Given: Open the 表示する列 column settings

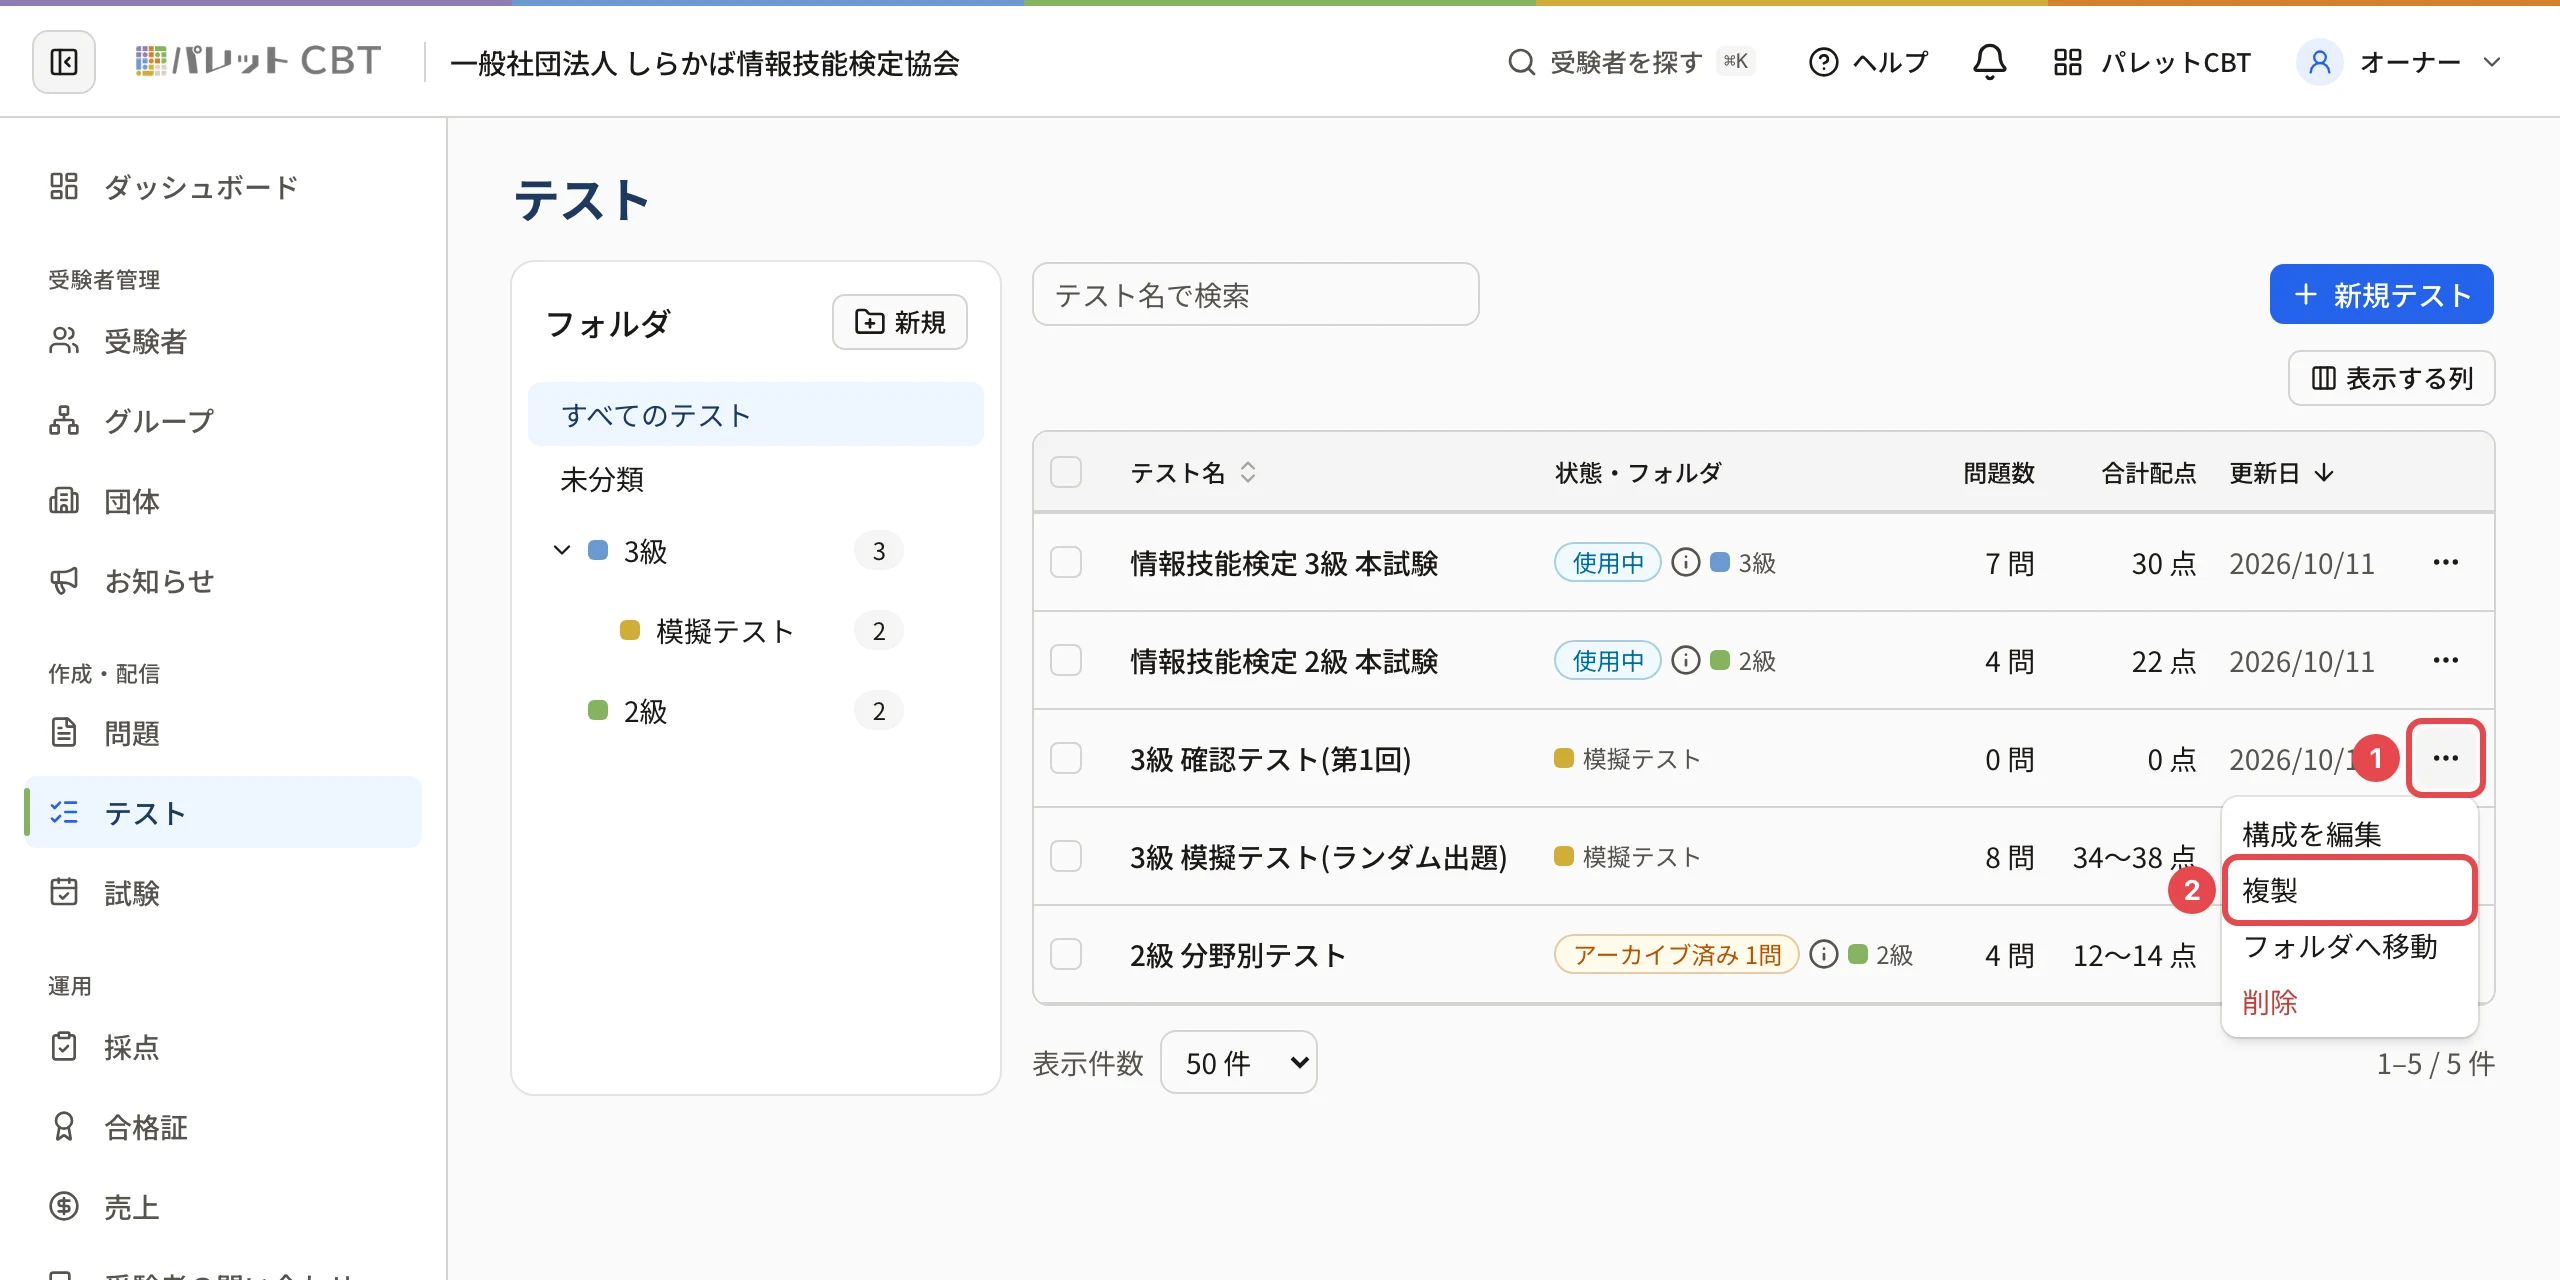Looking at the screenshot, I should (x=2391, y=378).
